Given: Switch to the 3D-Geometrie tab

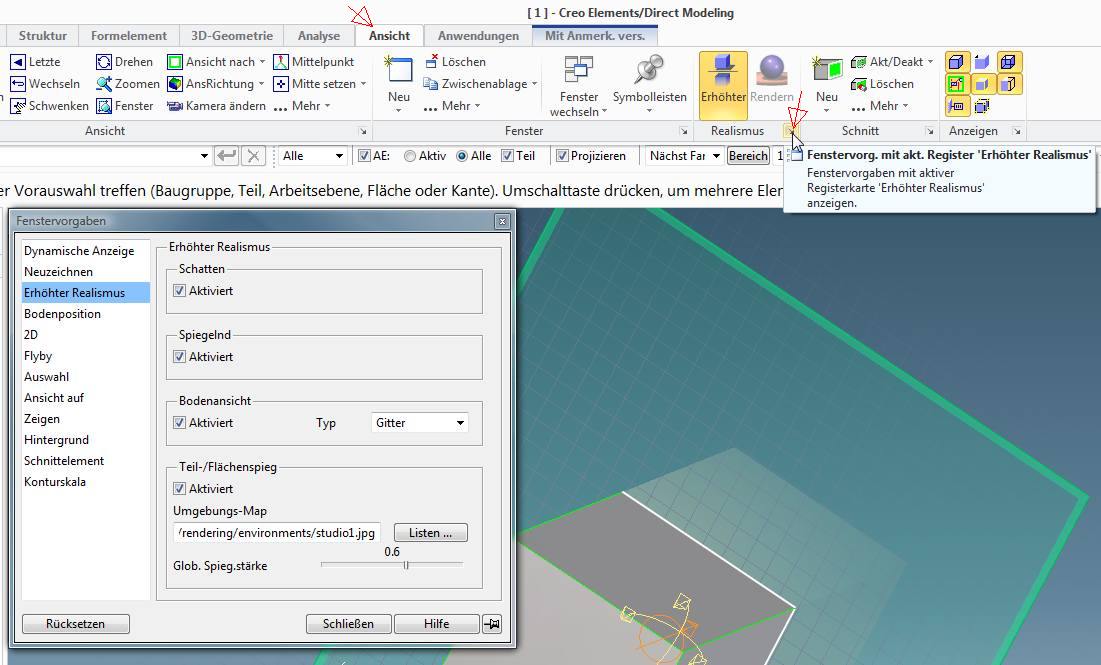Looking at the screenshot, I should click(x=232, y=36).
